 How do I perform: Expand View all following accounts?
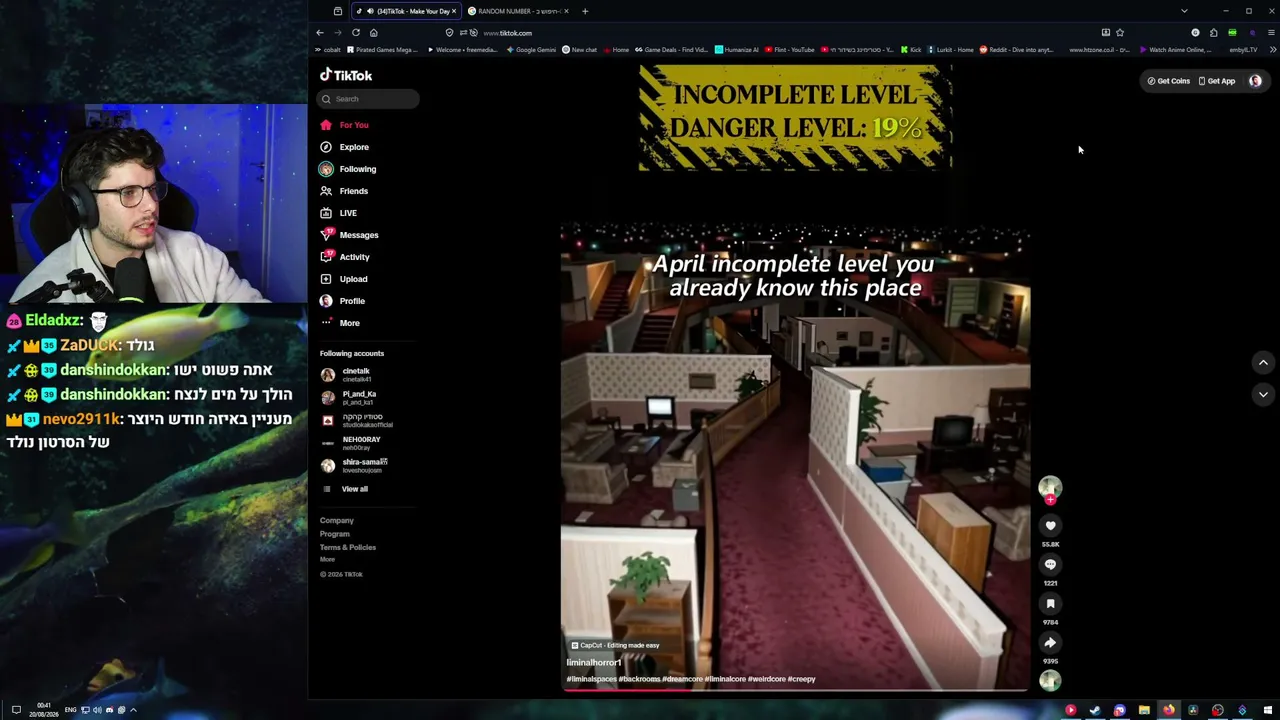(344, 489)
